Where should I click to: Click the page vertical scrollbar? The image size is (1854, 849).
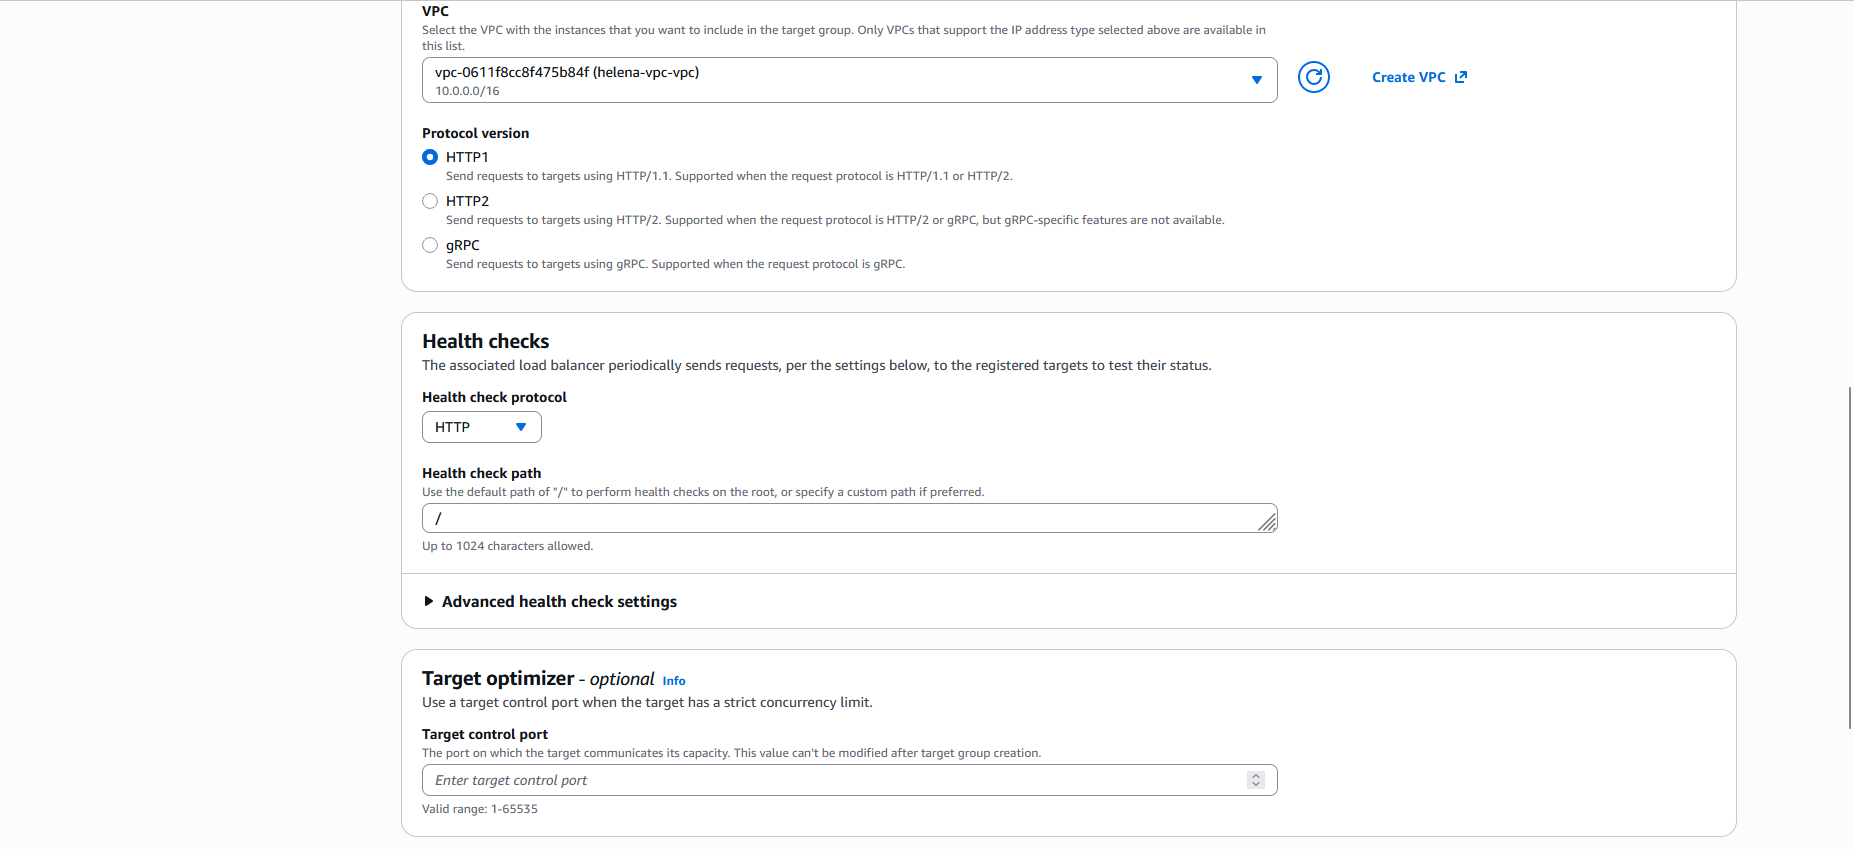pyautogui.click(x=1849, y=556)
